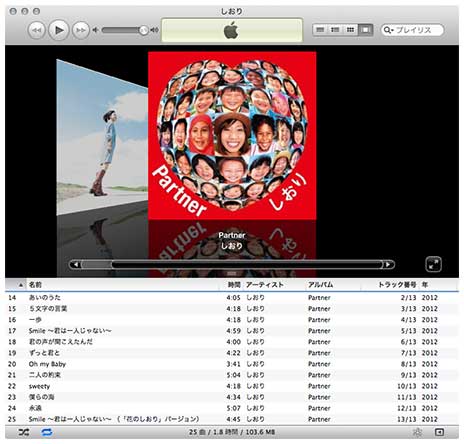The width and height of the screenshot is (464, 444).
Task: Switch to album list view icon
Action: click(x=335, y=30)
